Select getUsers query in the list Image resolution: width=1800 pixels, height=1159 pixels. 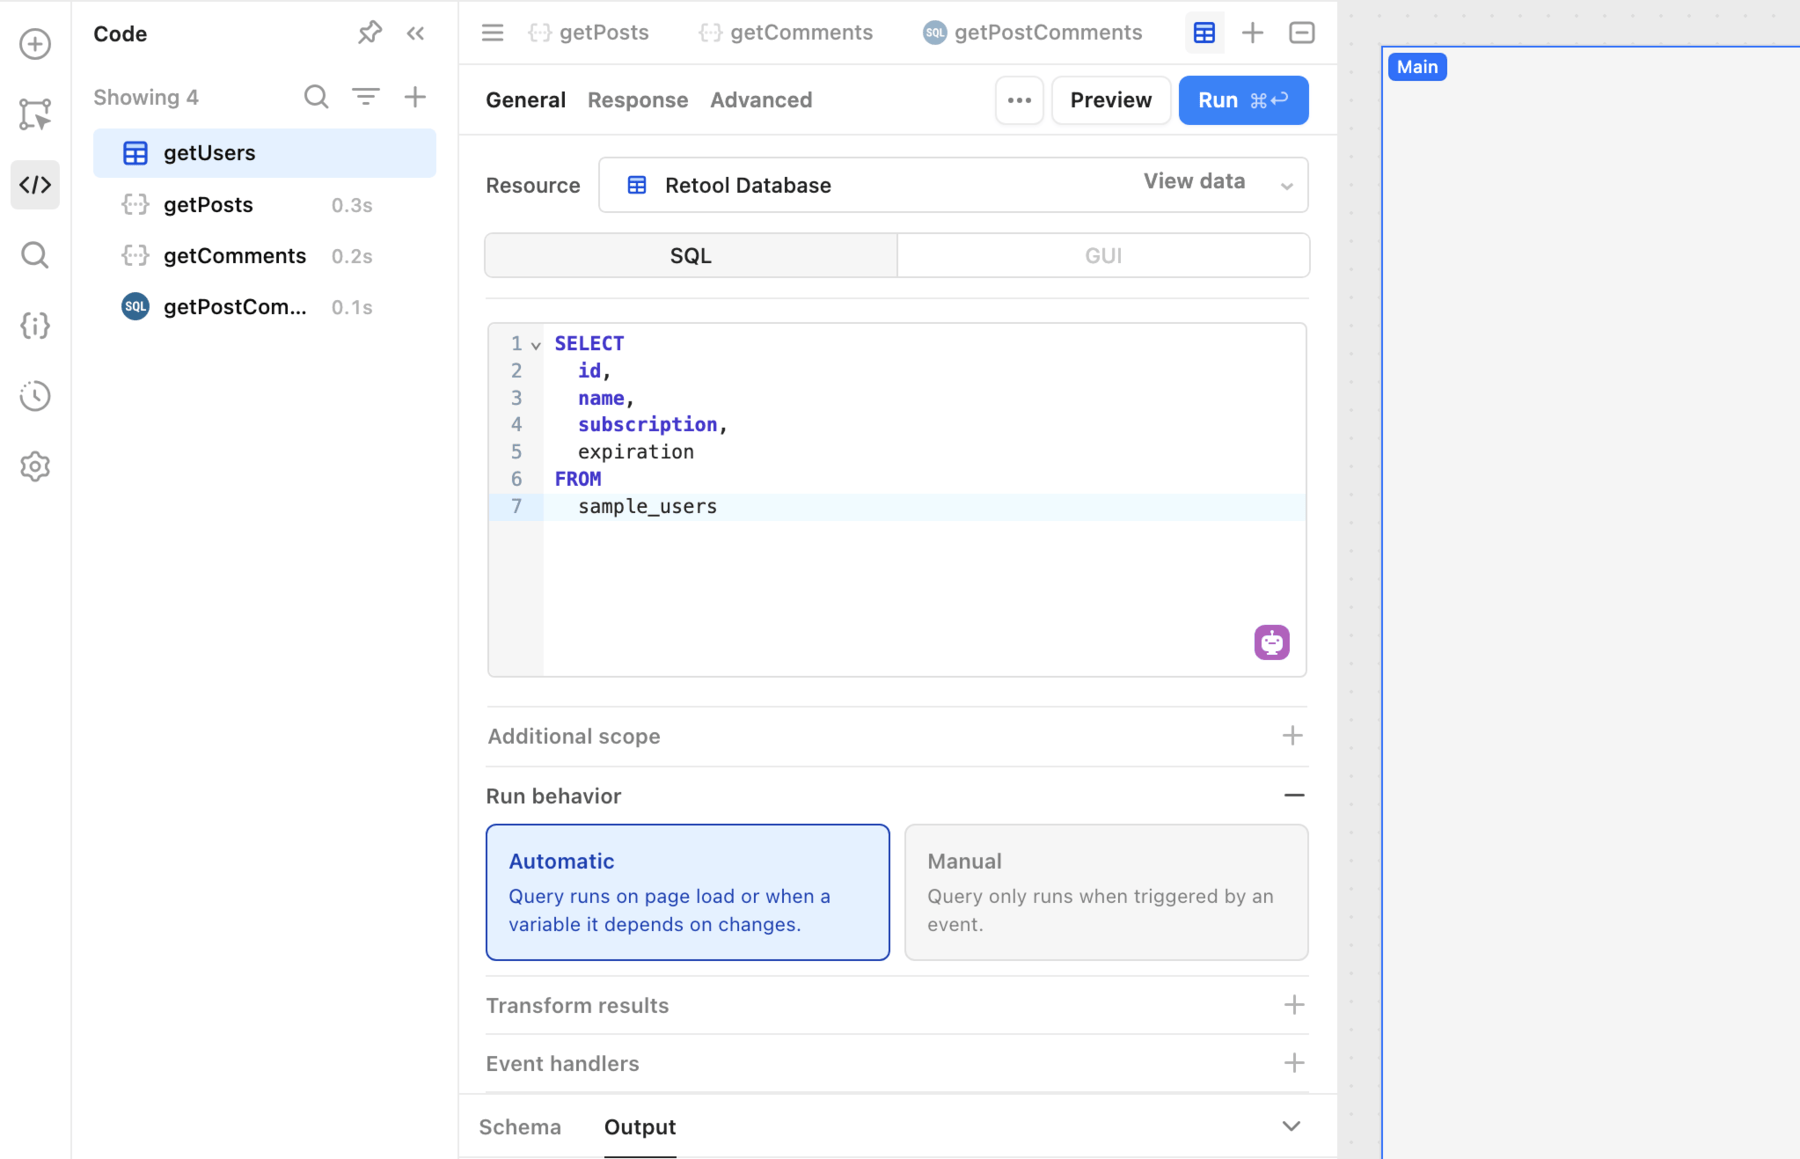click(265, 153)
